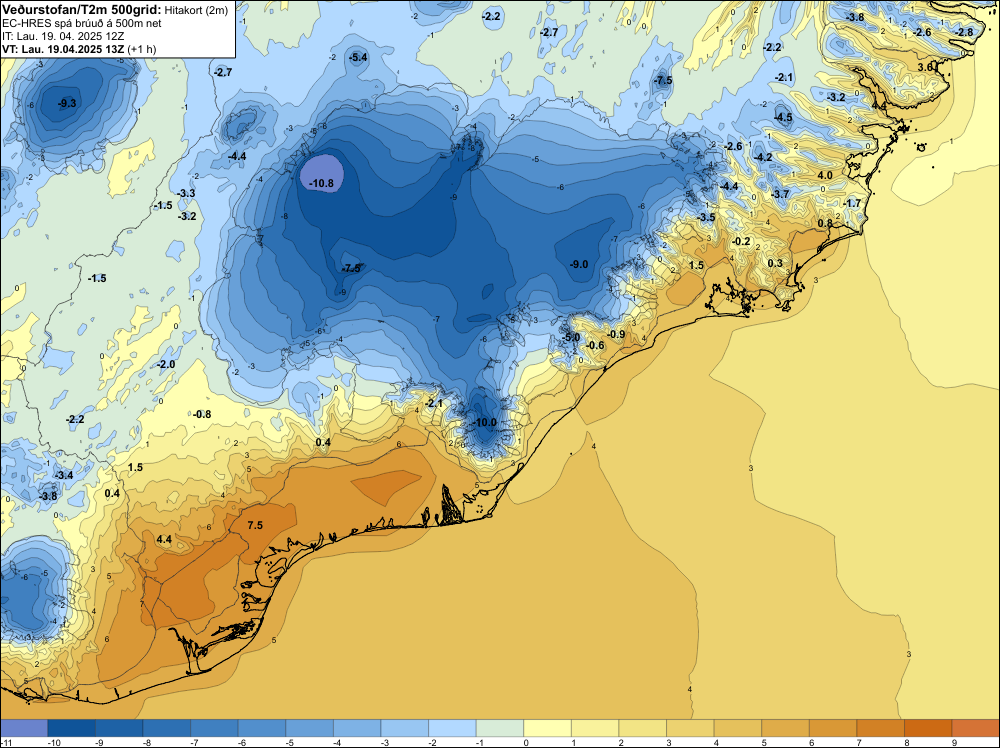Click the '-2.8' temperature label
Screen dimensions: 1000x748
coord(964,32)
